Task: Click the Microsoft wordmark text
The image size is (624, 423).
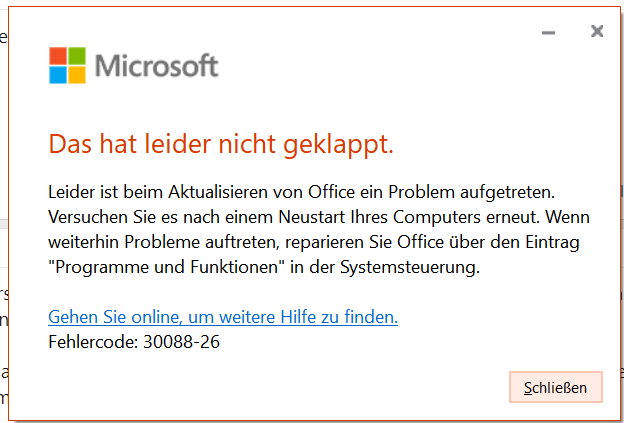Action: [x=156, y=67]
